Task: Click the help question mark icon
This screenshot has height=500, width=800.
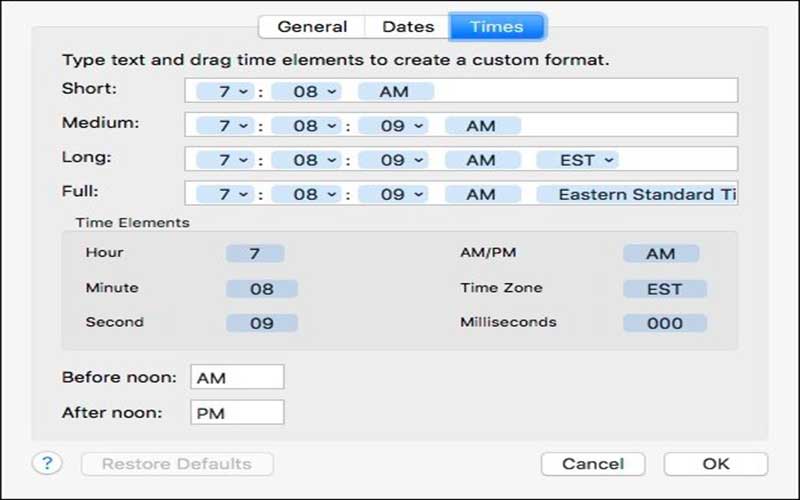Action: (x=47, y=463)
